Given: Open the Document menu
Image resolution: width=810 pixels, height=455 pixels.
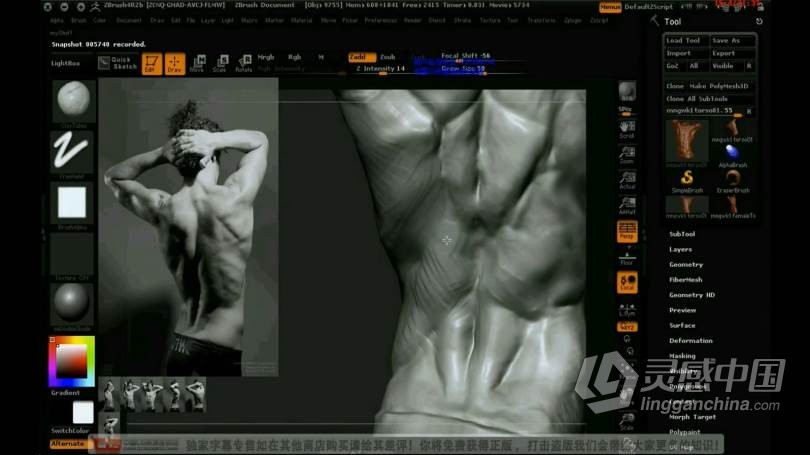Looking at the screenshot, I should point(129,21).
